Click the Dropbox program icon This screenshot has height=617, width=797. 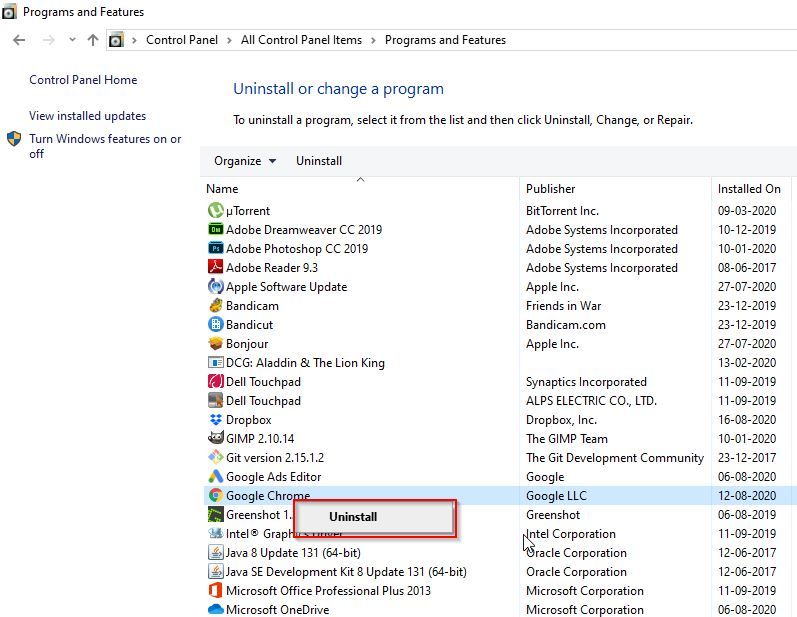point(216,419)
